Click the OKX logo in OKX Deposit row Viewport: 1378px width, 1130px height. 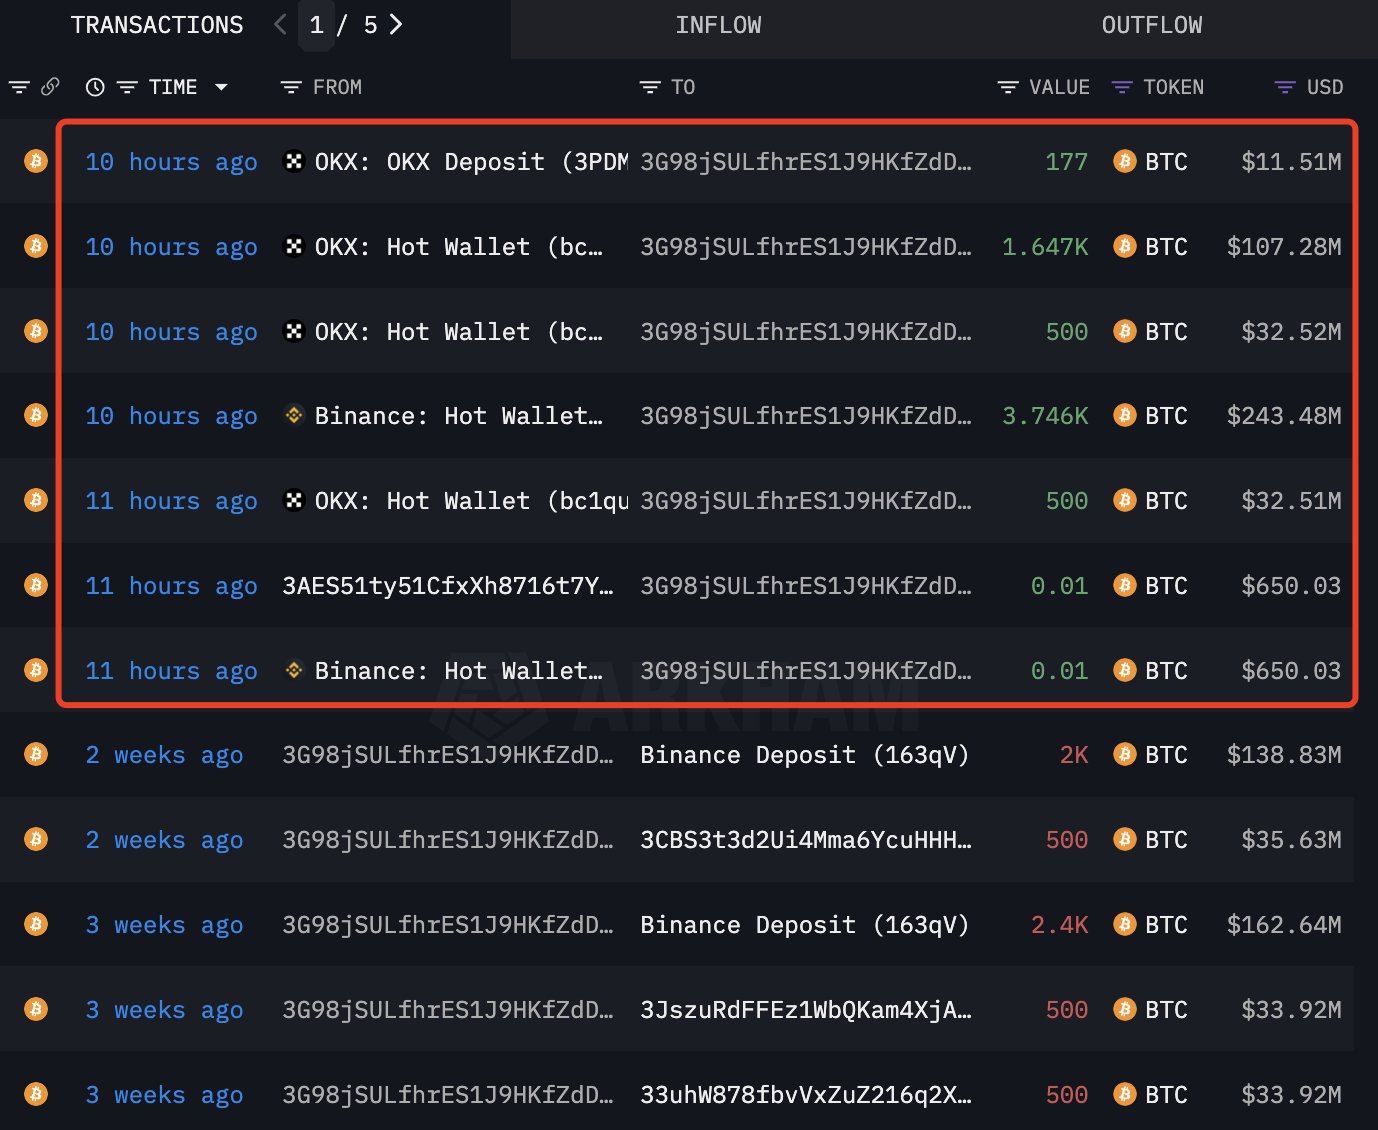pyautogui.click(x=294, y=161)
